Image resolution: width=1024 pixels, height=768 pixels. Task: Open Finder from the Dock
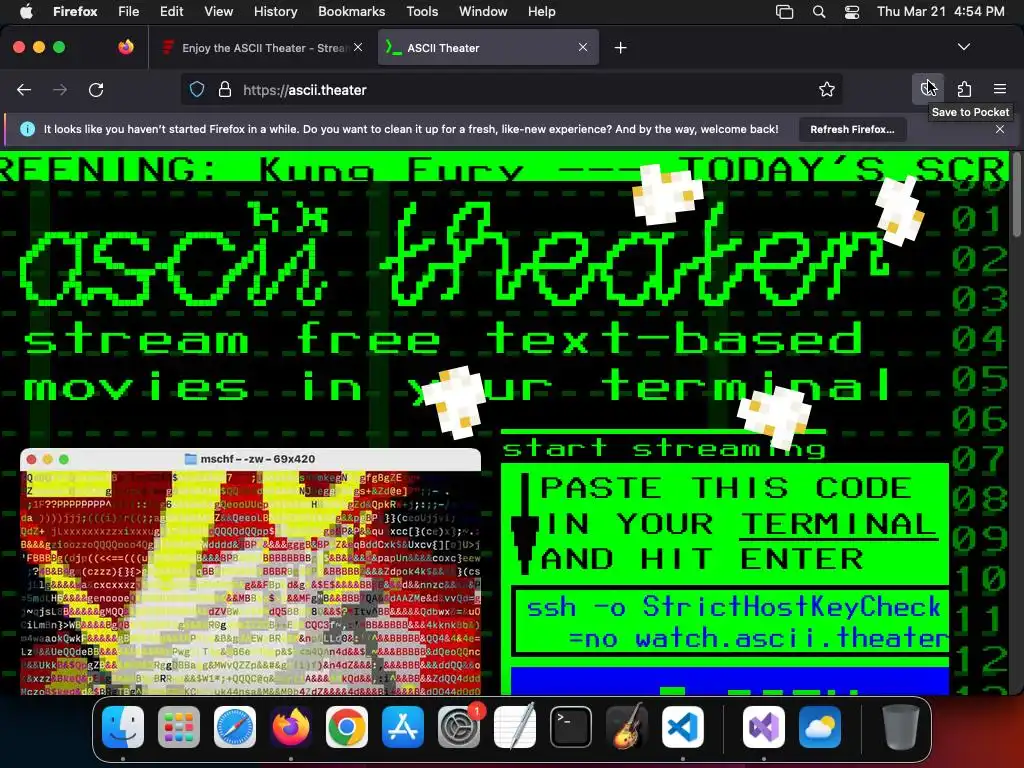(x=123, y=727)
